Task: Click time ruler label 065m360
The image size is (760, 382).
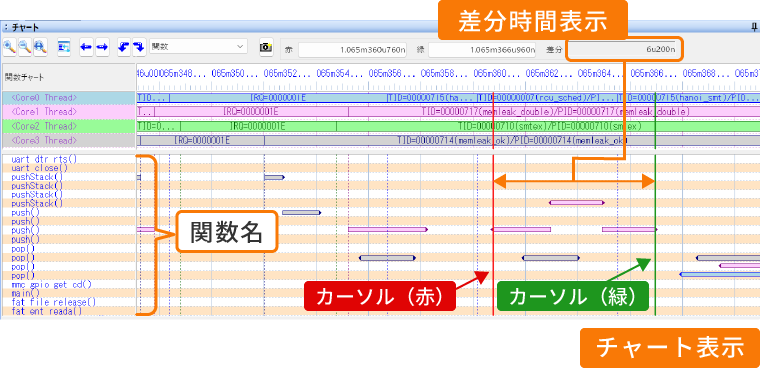Action: (497, 74)
